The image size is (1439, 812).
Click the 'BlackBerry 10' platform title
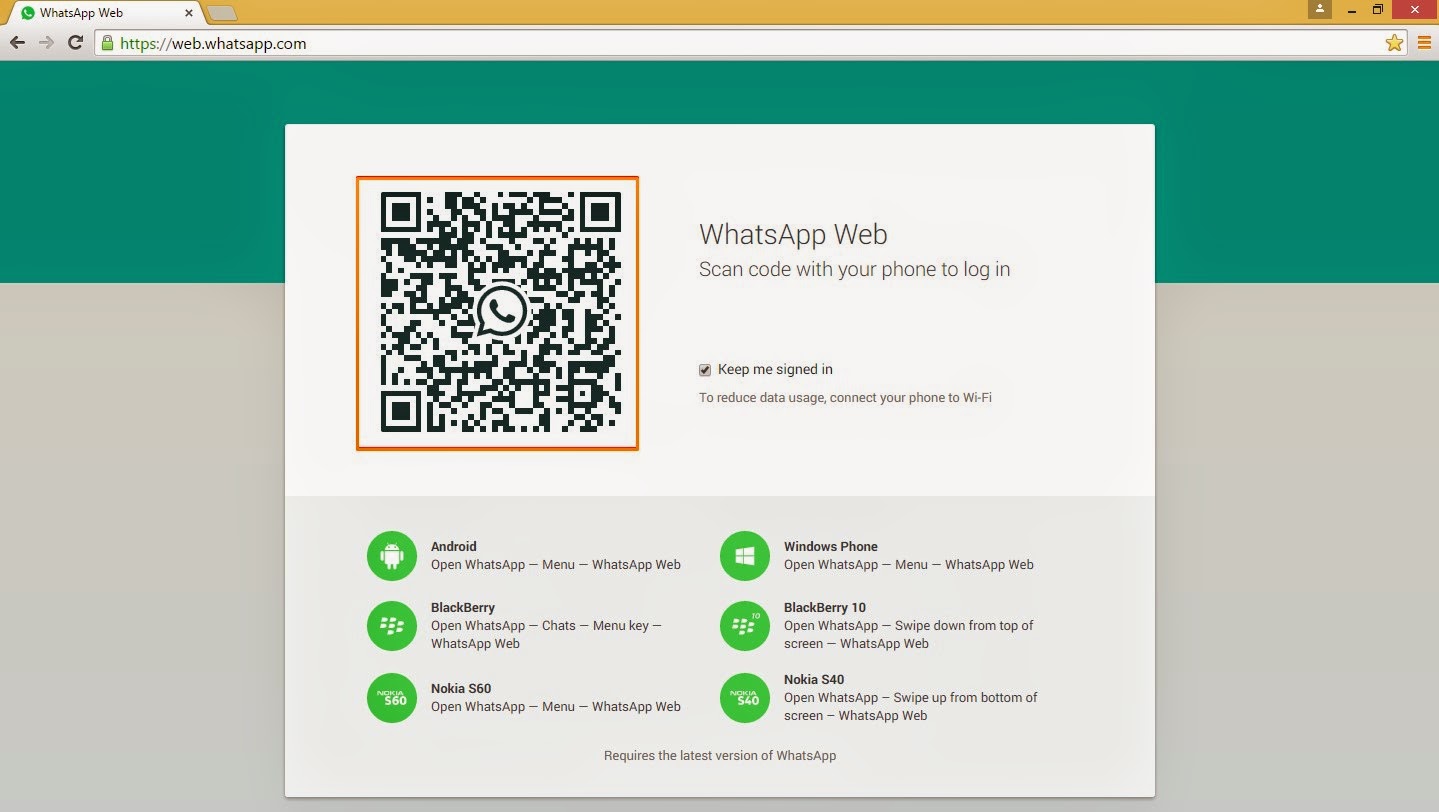click(825, 607)
